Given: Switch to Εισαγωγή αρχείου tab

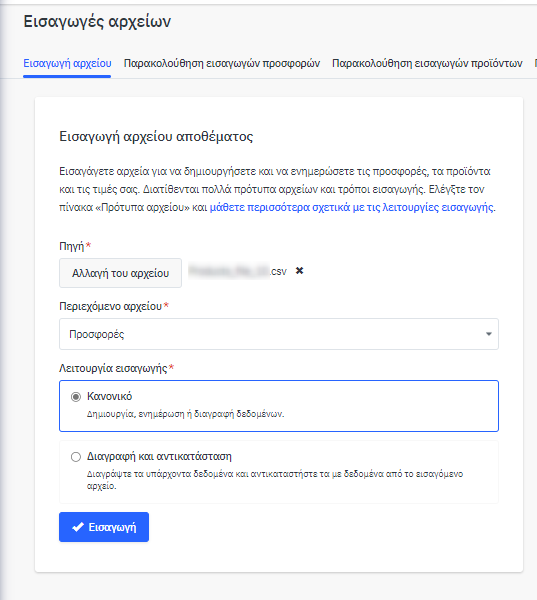Looking at the screenshot, I should [x=67, y=63].
